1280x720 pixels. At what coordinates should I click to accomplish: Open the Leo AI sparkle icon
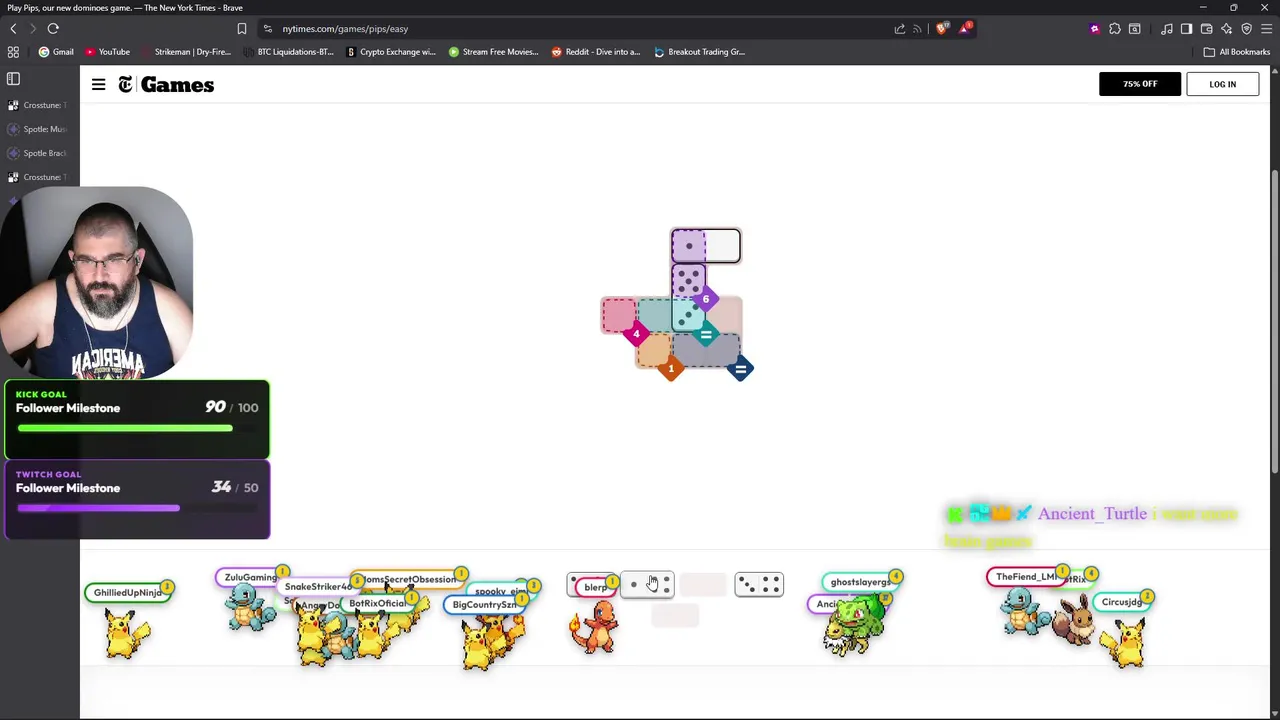click(x=1227, y=29)
